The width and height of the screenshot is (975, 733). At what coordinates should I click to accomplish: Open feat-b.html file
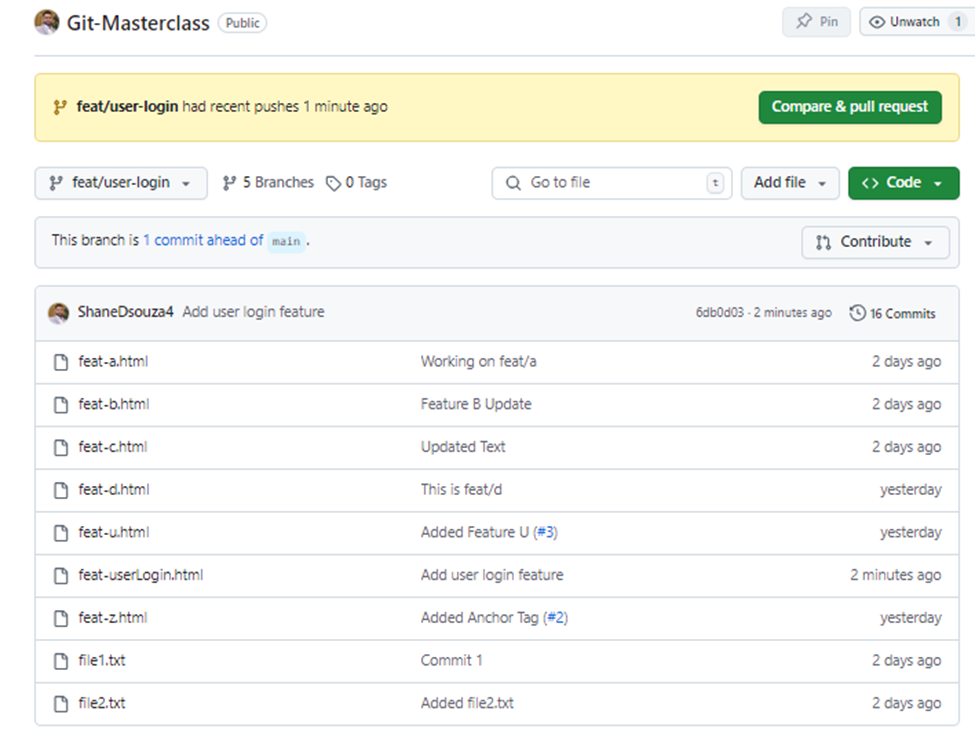tap(114, 404)
